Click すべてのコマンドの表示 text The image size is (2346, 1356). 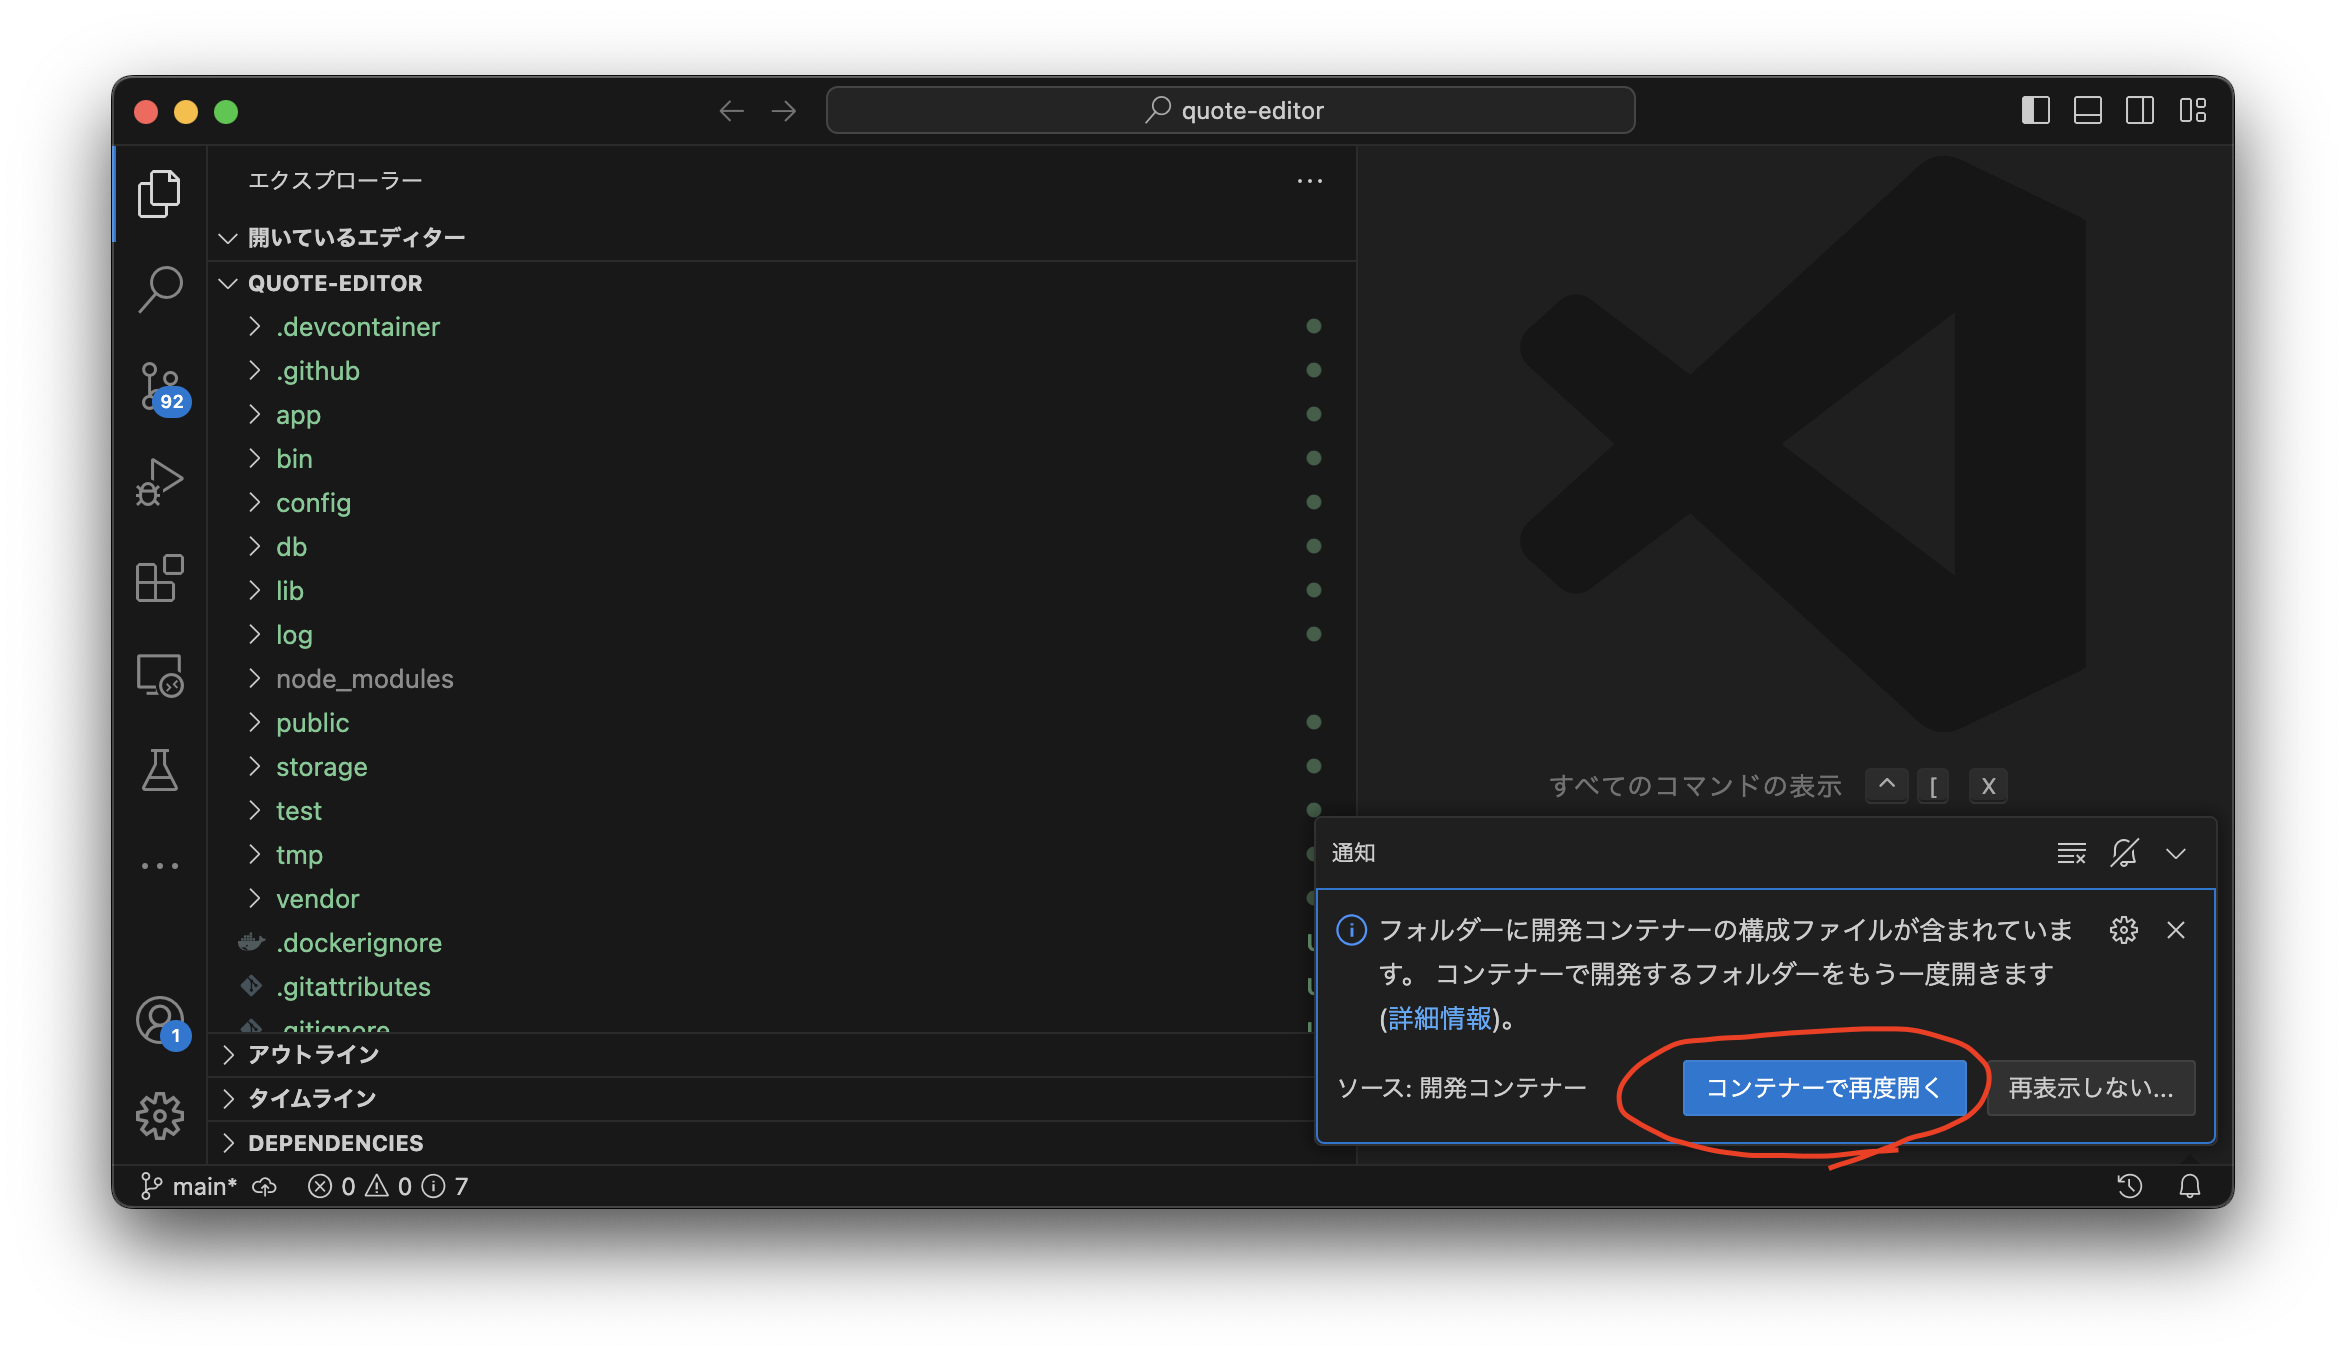(x=1695, y=786)
